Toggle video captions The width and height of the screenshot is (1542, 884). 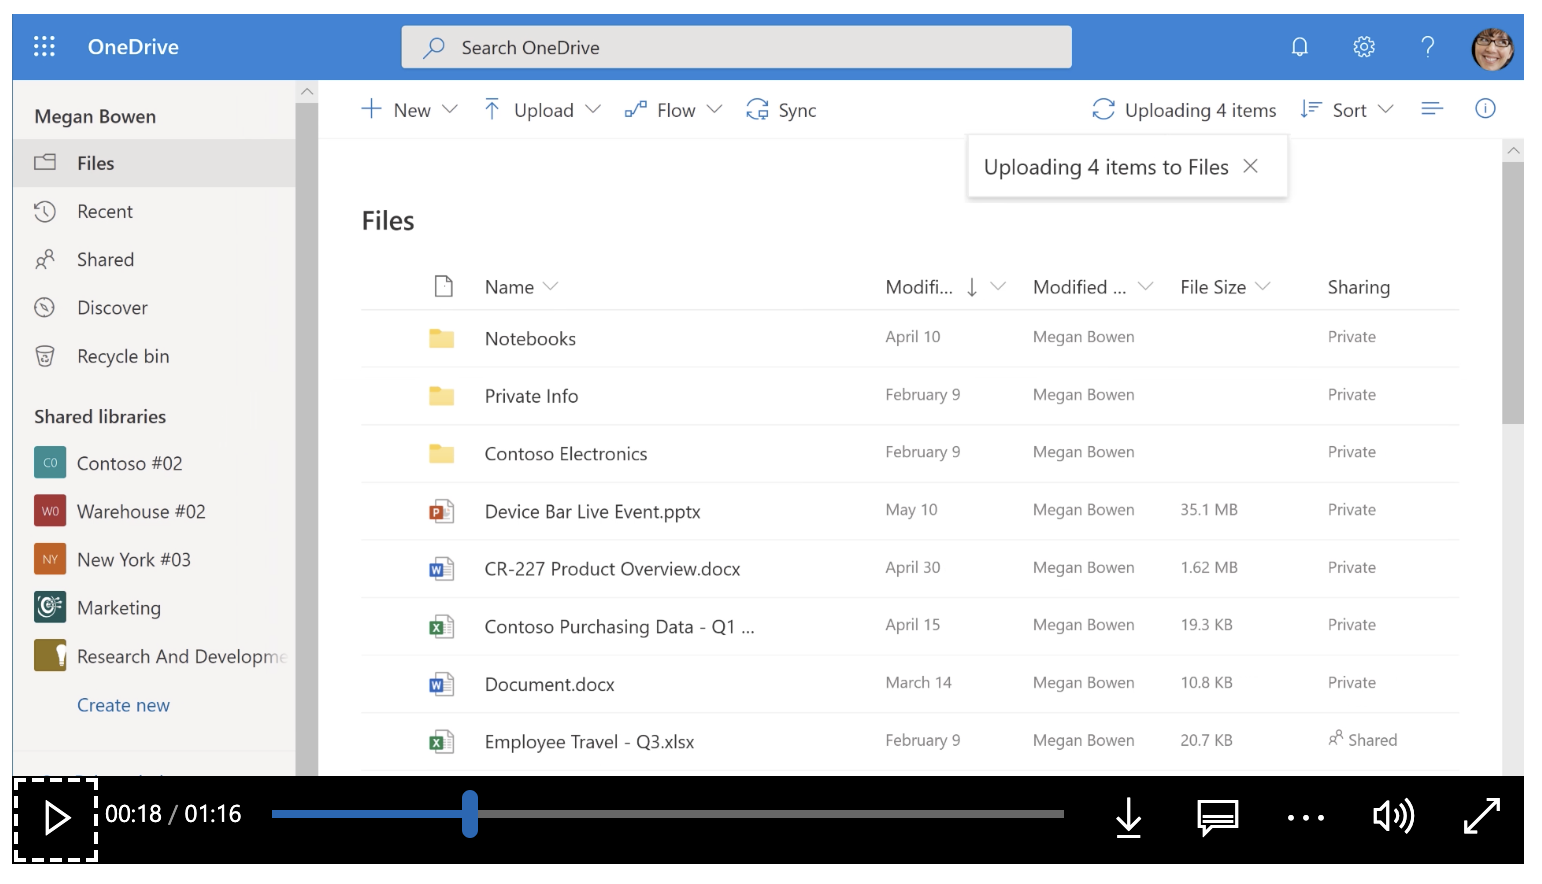click(x=1218, y=817)
